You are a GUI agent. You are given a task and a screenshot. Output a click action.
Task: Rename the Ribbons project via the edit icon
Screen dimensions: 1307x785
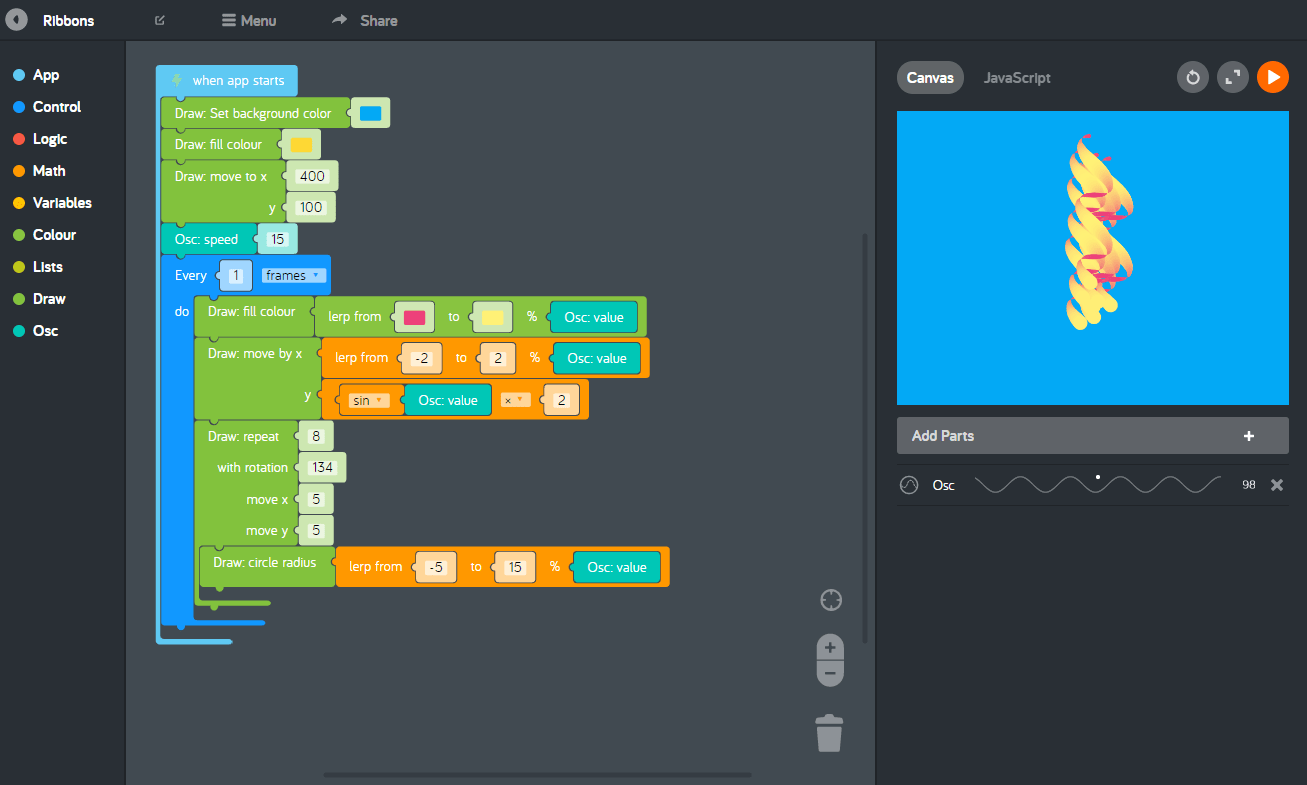(158, 19)
